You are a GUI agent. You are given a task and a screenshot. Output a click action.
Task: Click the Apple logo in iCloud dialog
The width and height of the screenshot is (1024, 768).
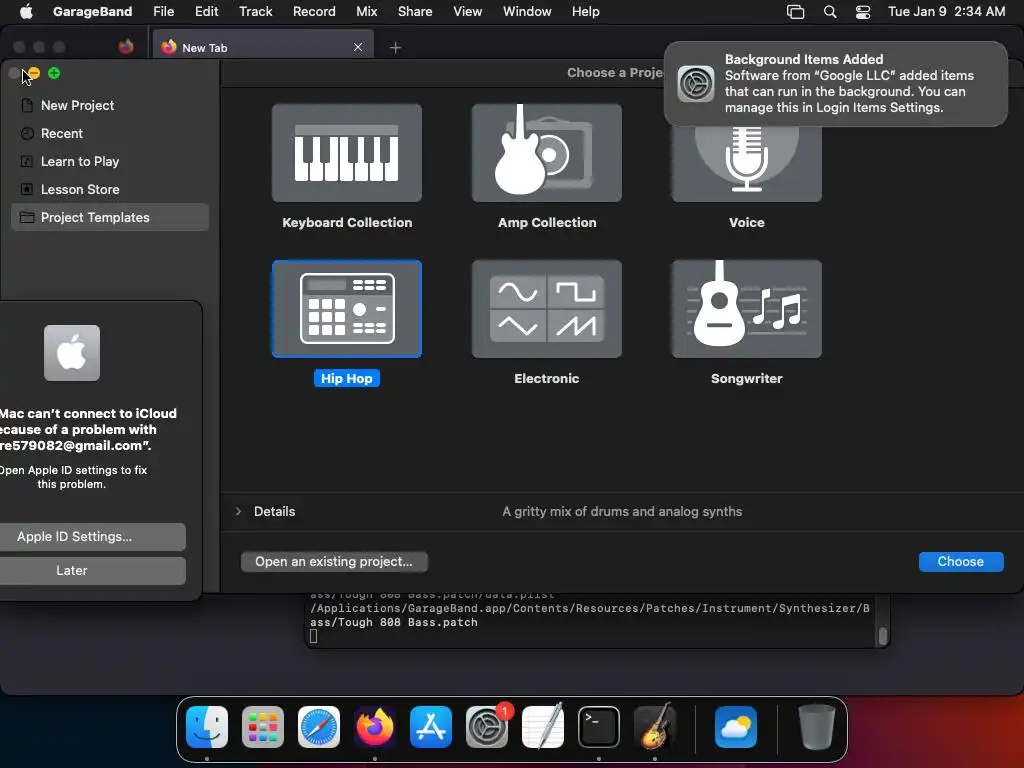tap(72, 353)
